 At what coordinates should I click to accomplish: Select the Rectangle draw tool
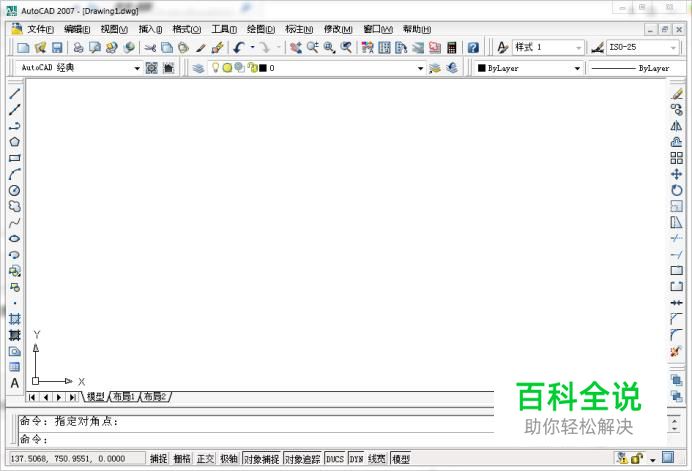[15, 158]
